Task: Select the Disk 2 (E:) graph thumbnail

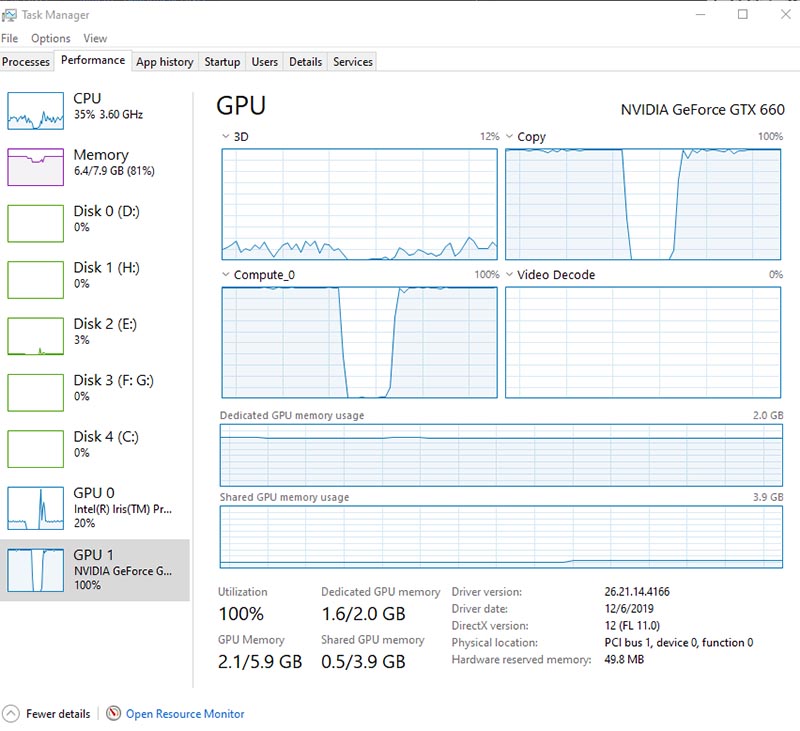Action: (36, 336)
